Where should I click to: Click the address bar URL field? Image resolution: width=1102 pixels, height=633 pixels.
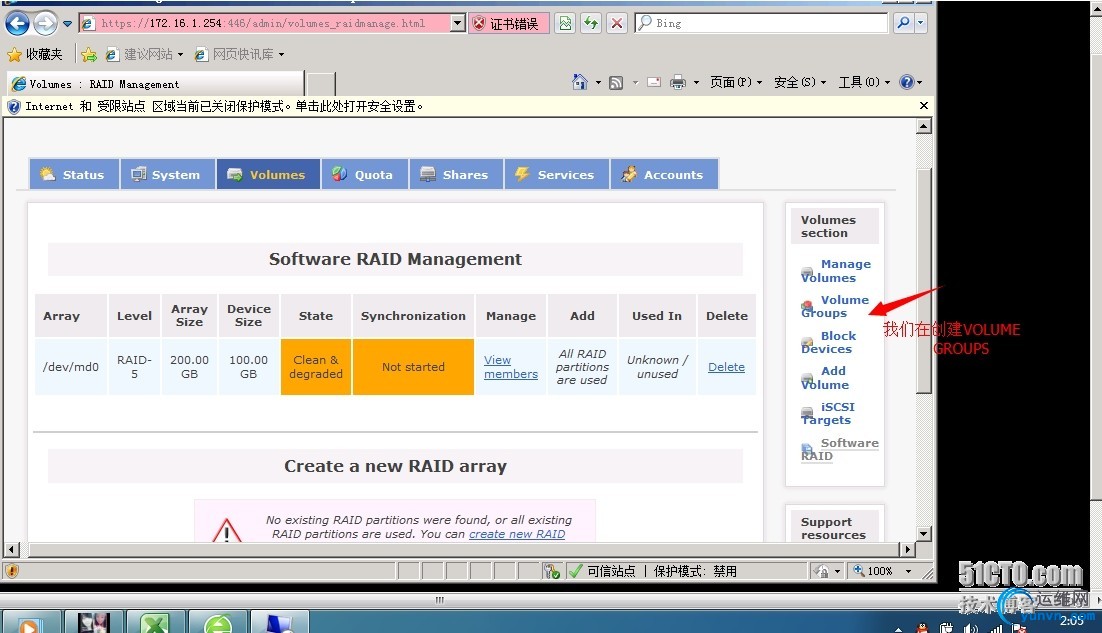(x=264, y=23)
